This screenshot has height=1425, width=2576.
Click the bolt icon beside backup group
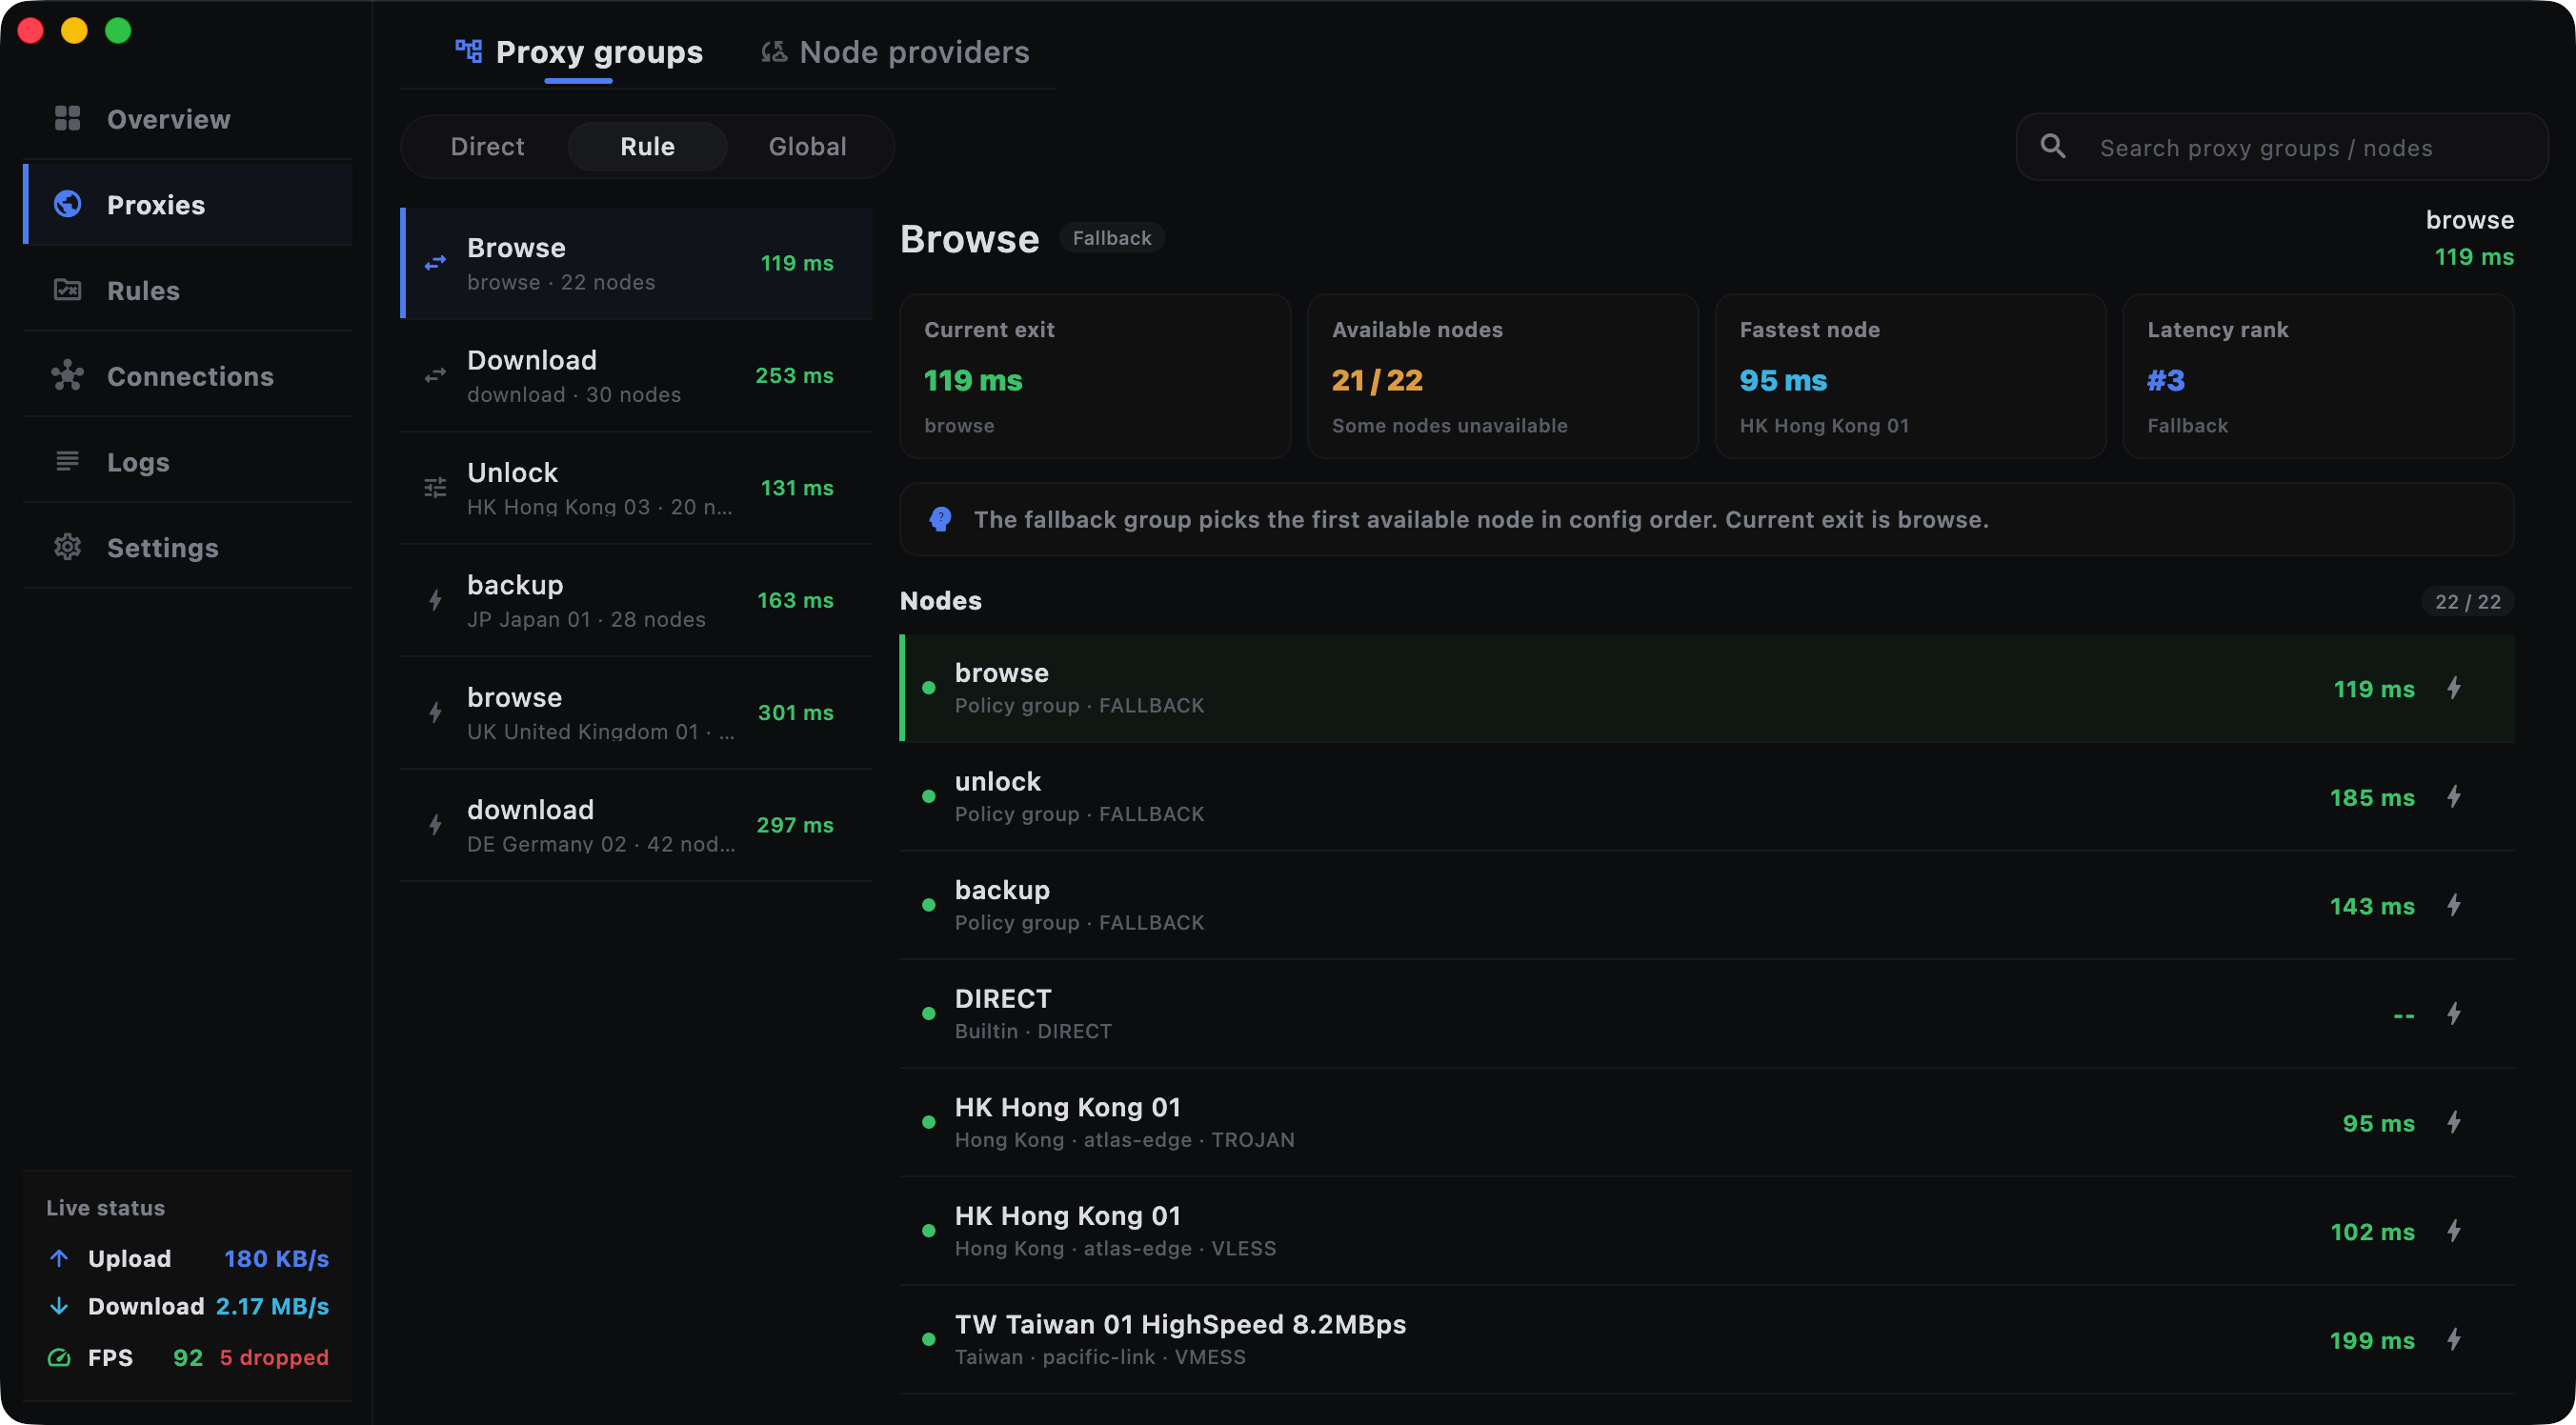[435, 600]
